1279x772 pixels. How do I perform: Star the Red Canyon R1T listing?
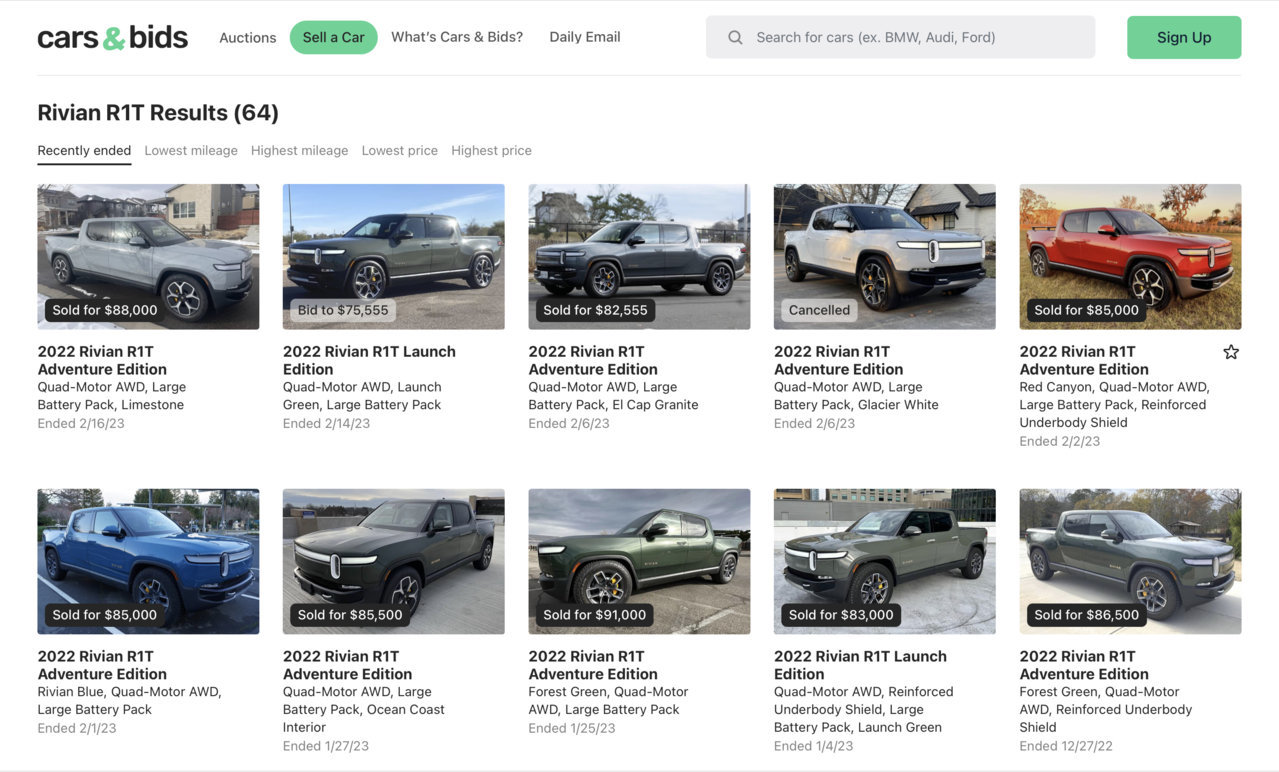tap(1230, 352)
